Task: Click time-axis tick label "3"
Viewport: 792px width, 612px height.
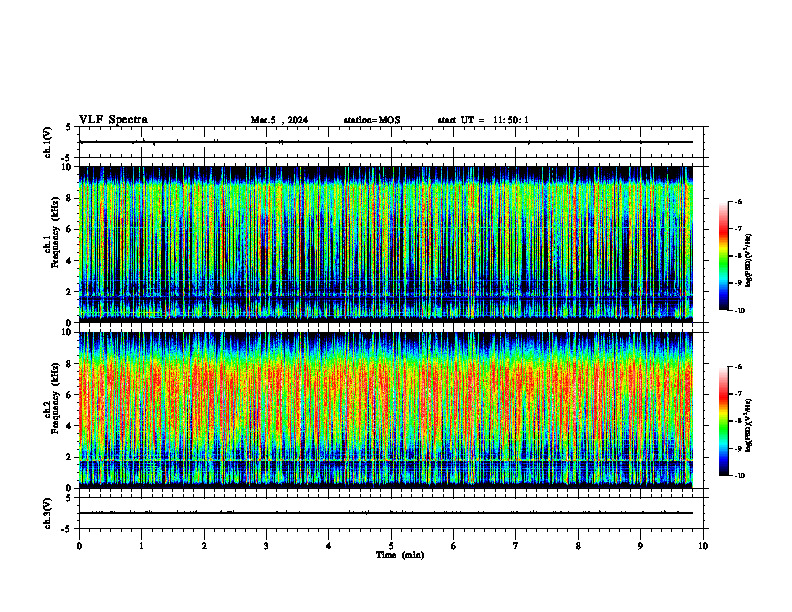Action: 266,546
